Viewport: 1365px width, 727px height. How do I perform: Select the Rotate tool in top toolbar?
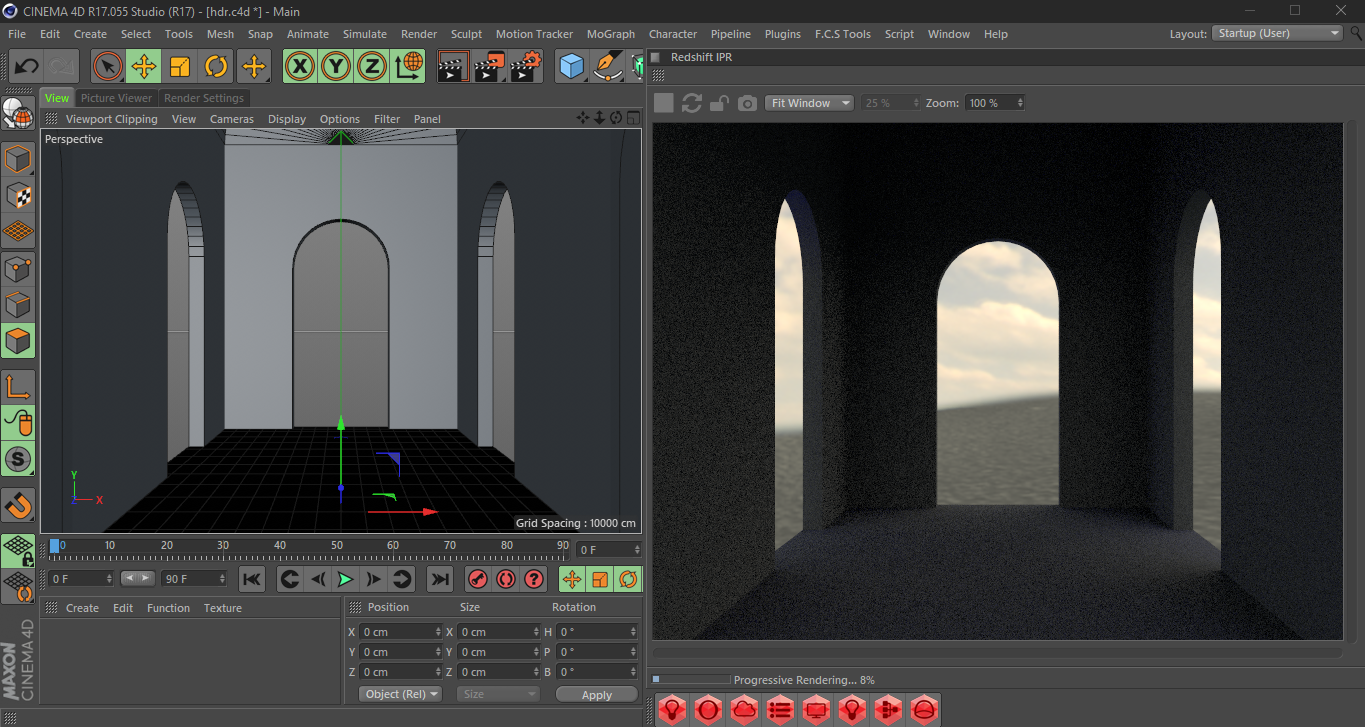(216, 67)
